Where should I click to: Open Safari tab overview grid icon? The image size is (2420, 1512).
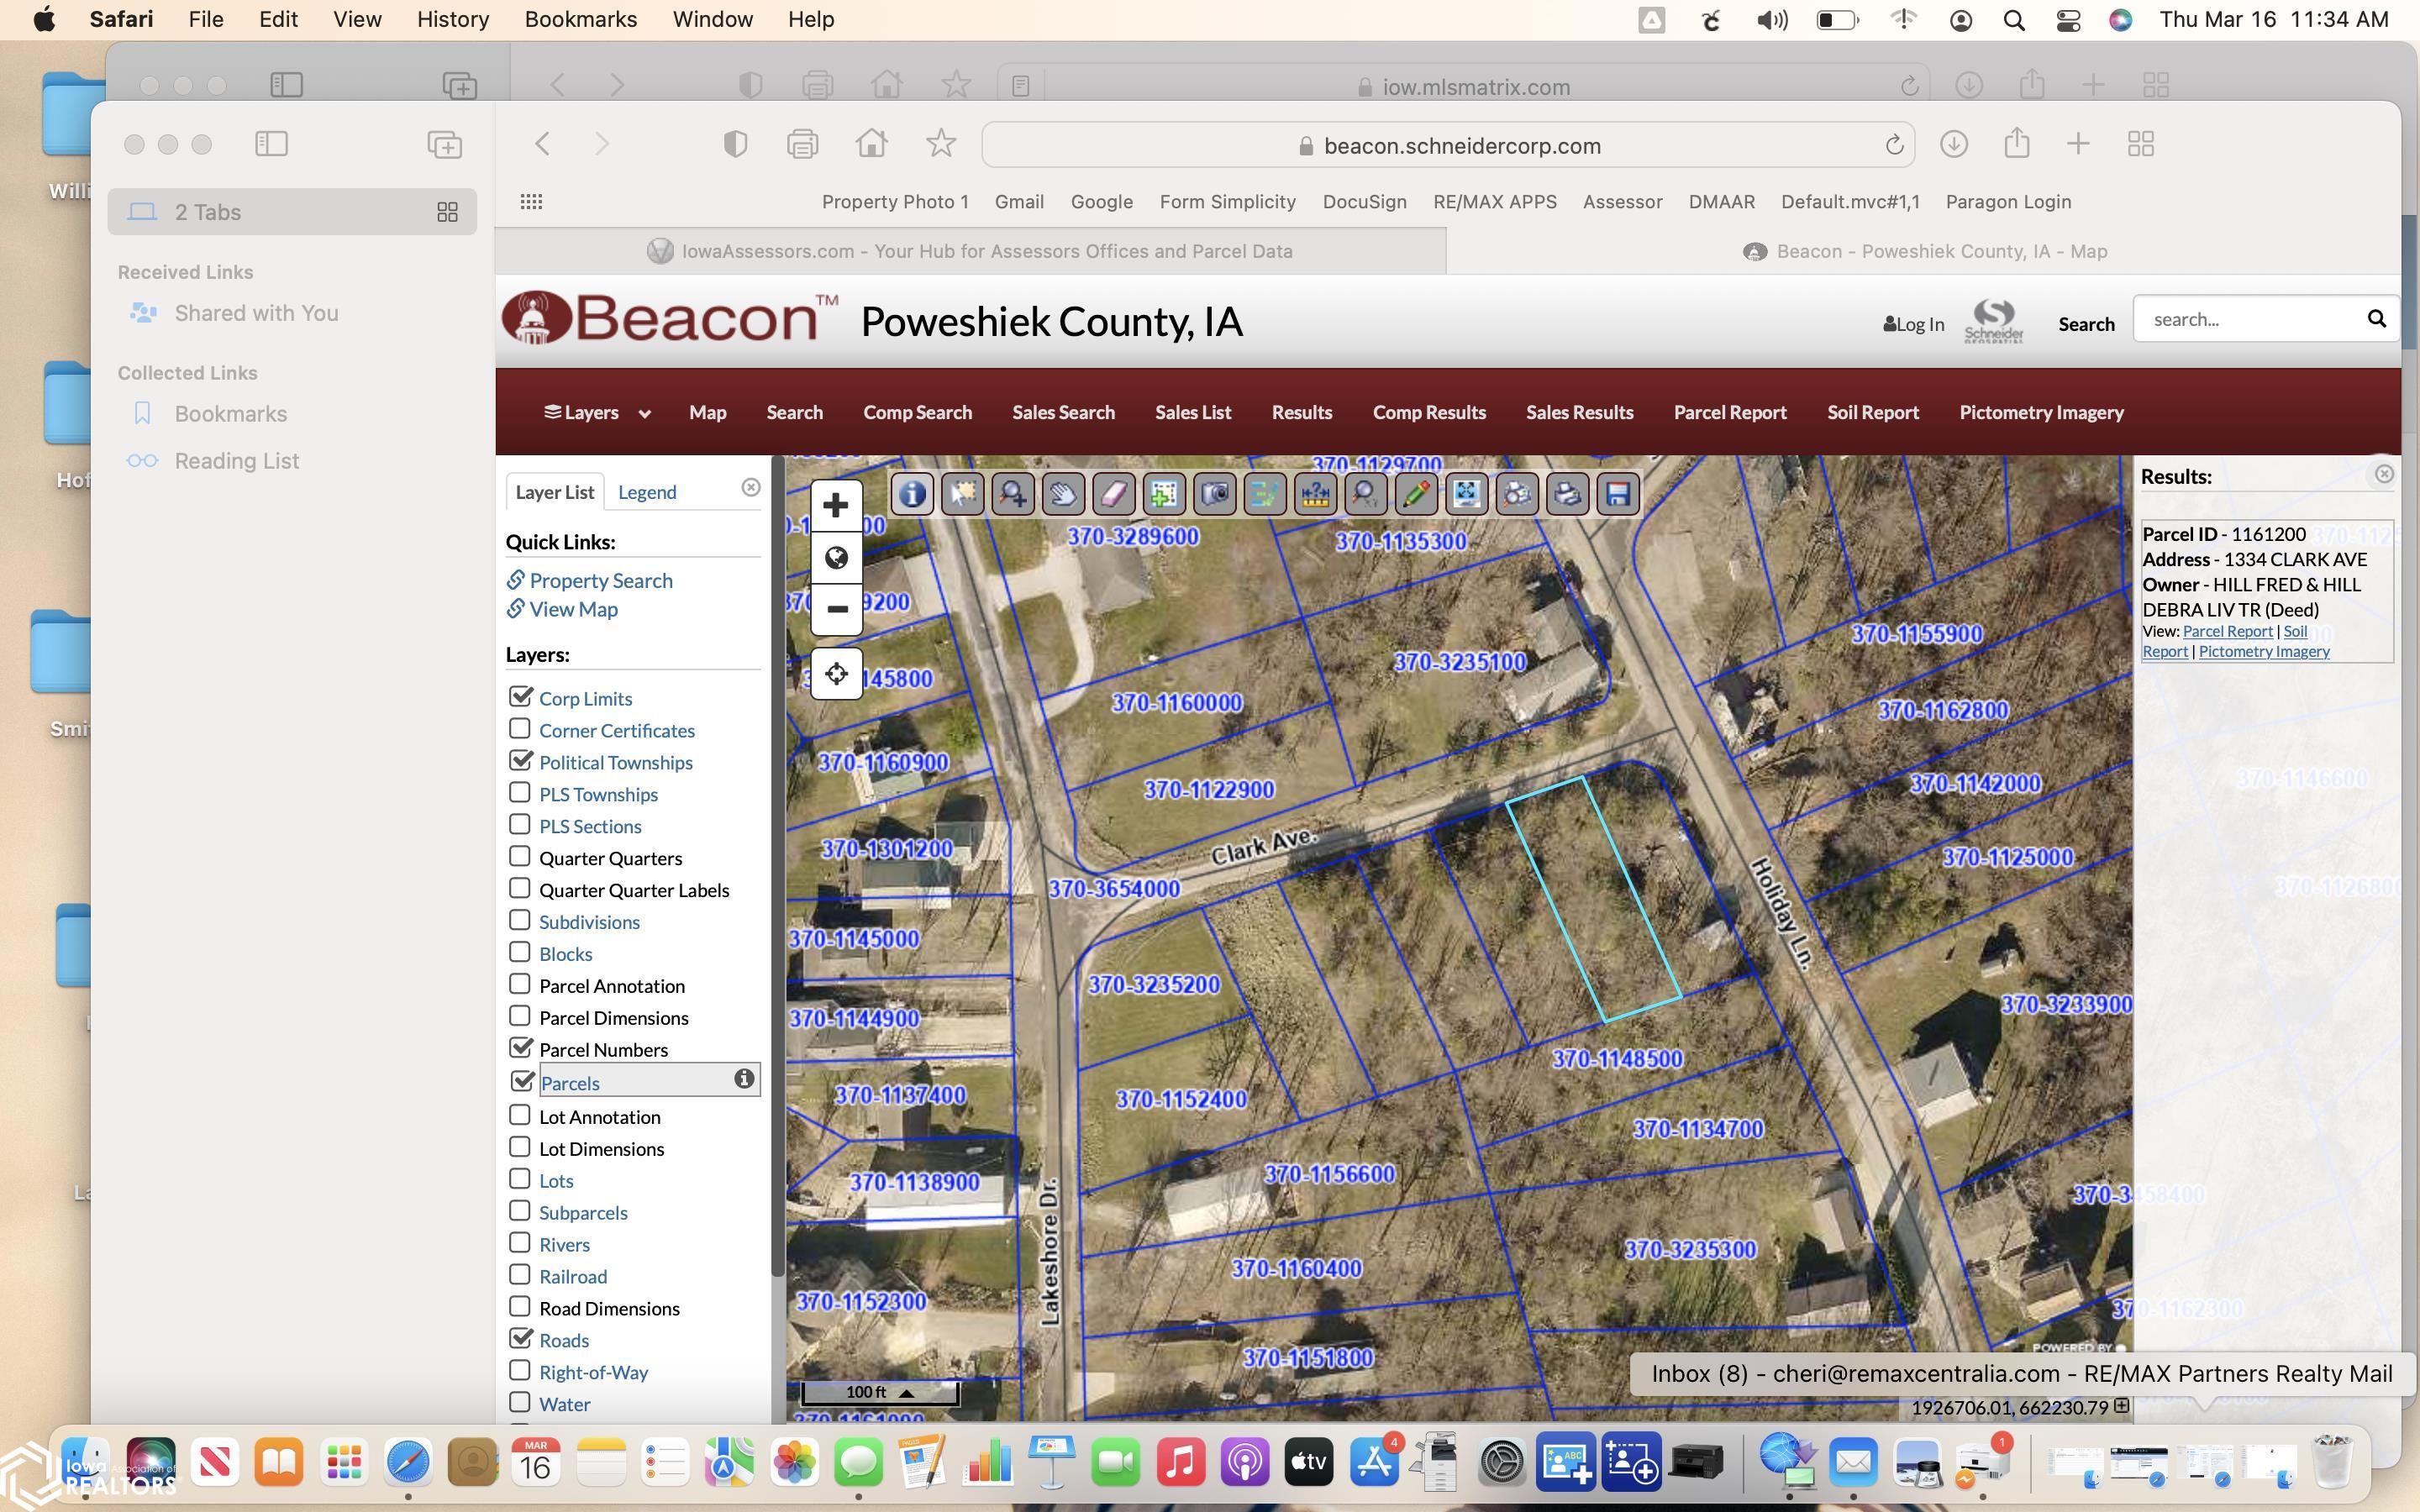tap(2141, 144)
